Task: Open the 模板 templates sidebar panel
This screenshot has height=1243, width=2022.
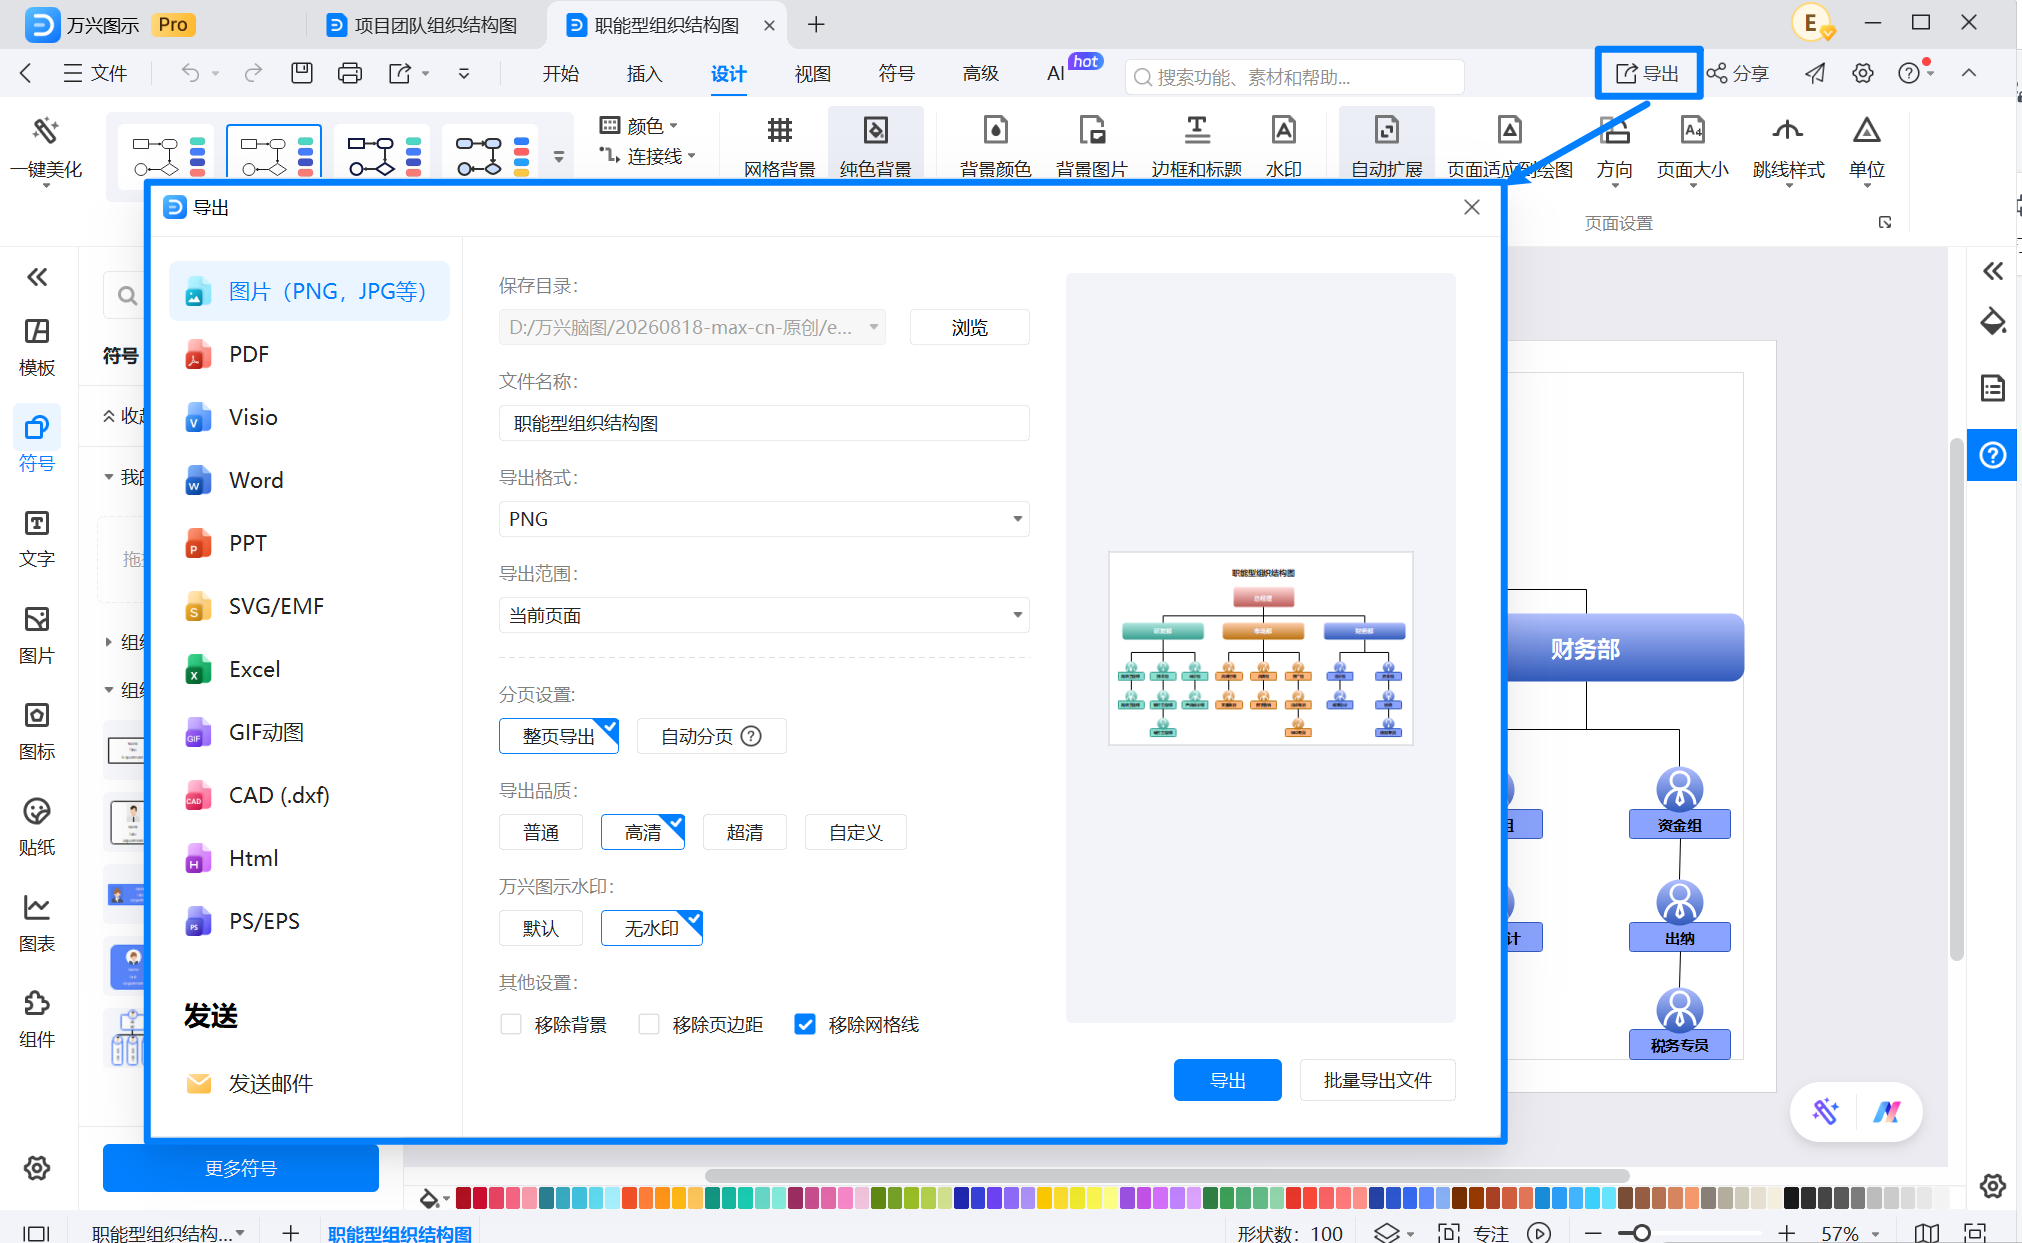Action: pyautogui.click(x=37, y=347)
